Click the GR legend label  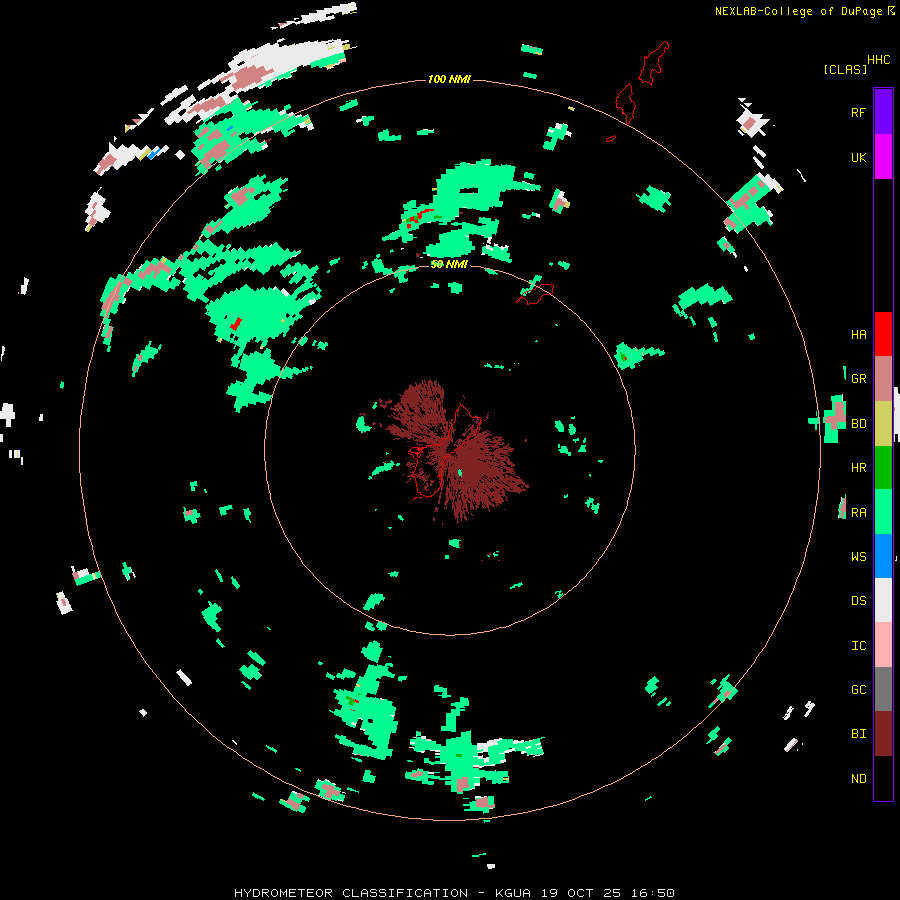[858, 379]
